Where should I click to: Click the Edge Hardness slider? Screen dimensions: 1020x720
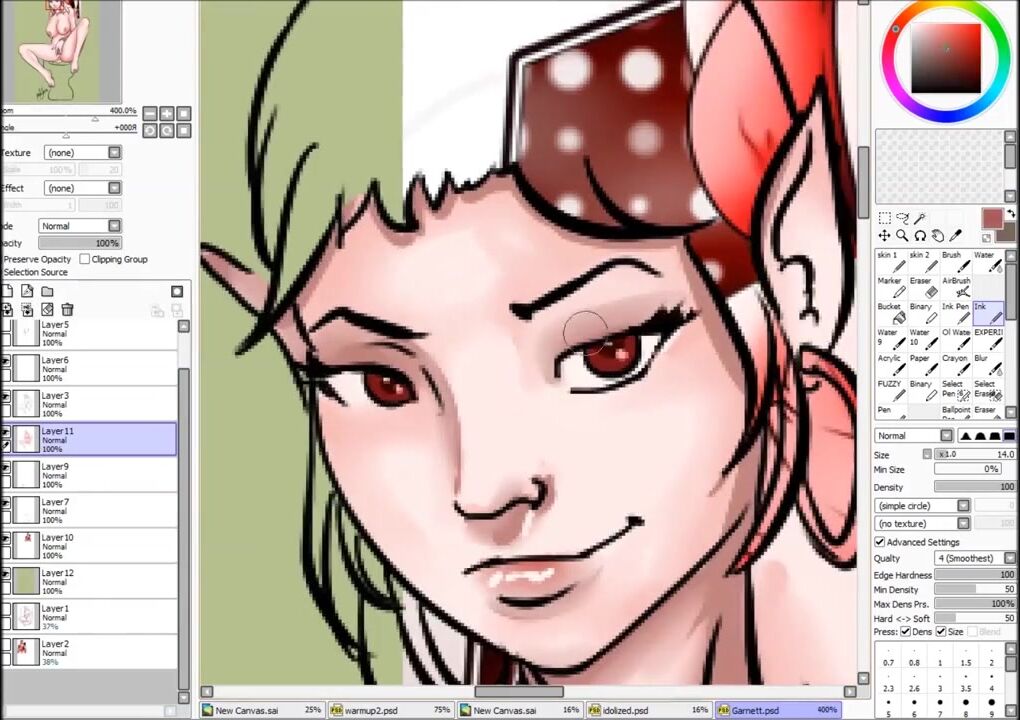click(975, 575)
